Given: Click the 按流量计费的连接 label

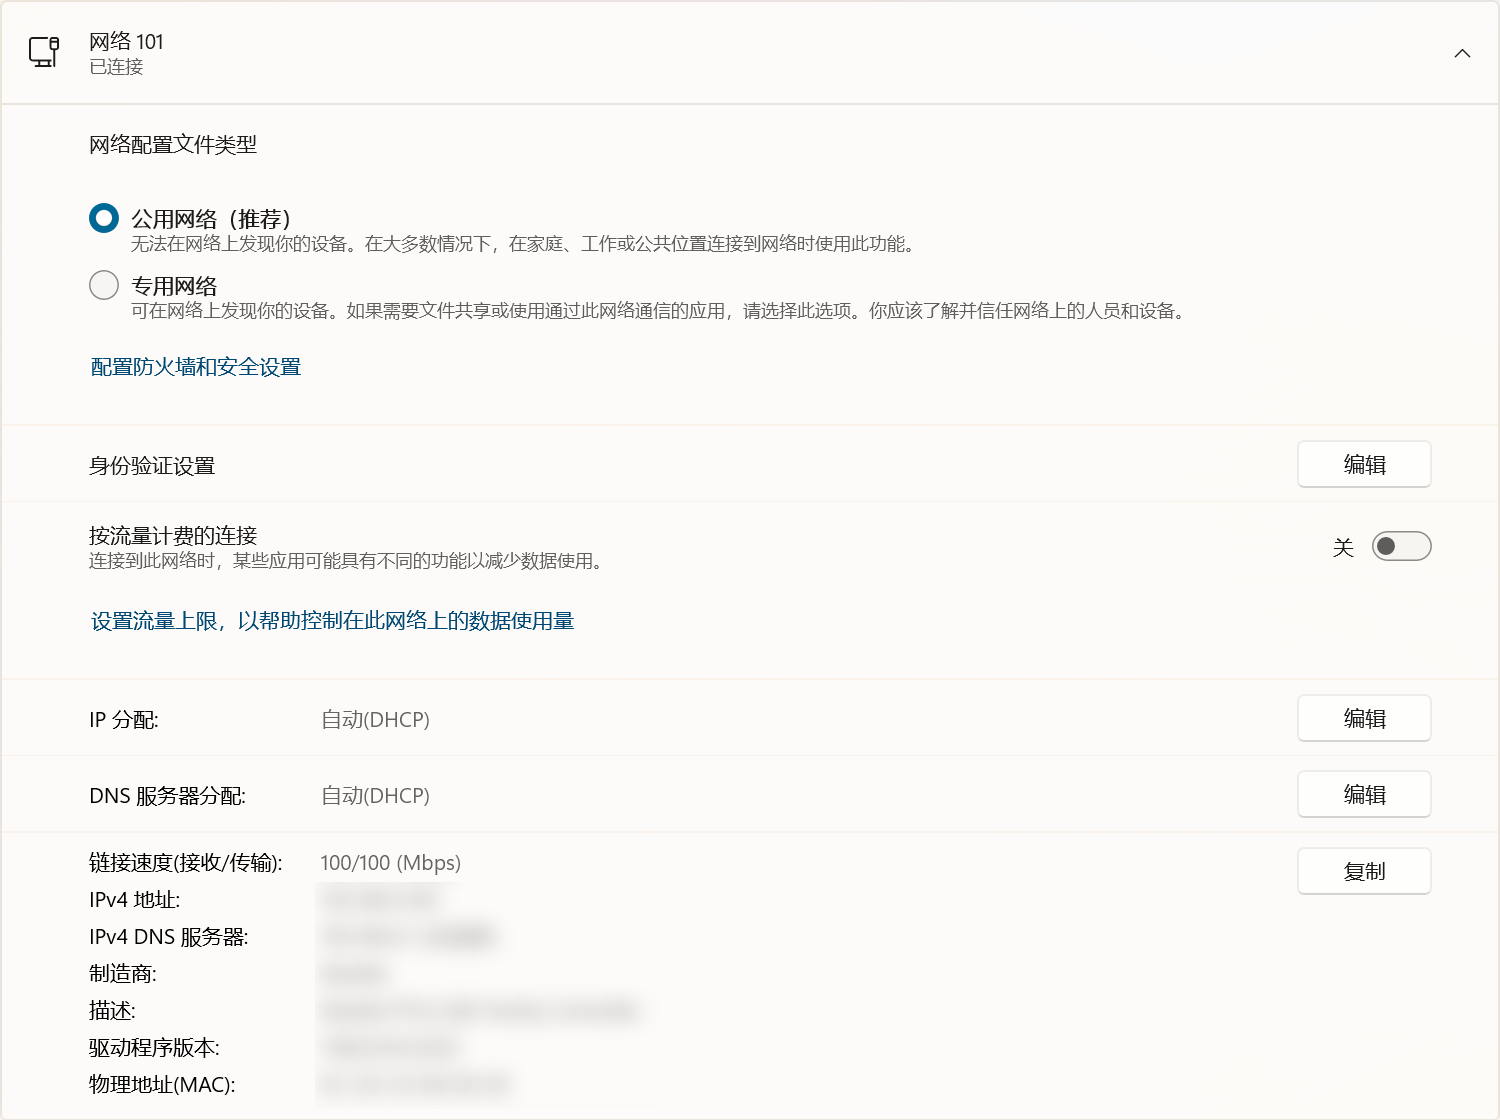Looking at the screenshot, I should [173, 535].
